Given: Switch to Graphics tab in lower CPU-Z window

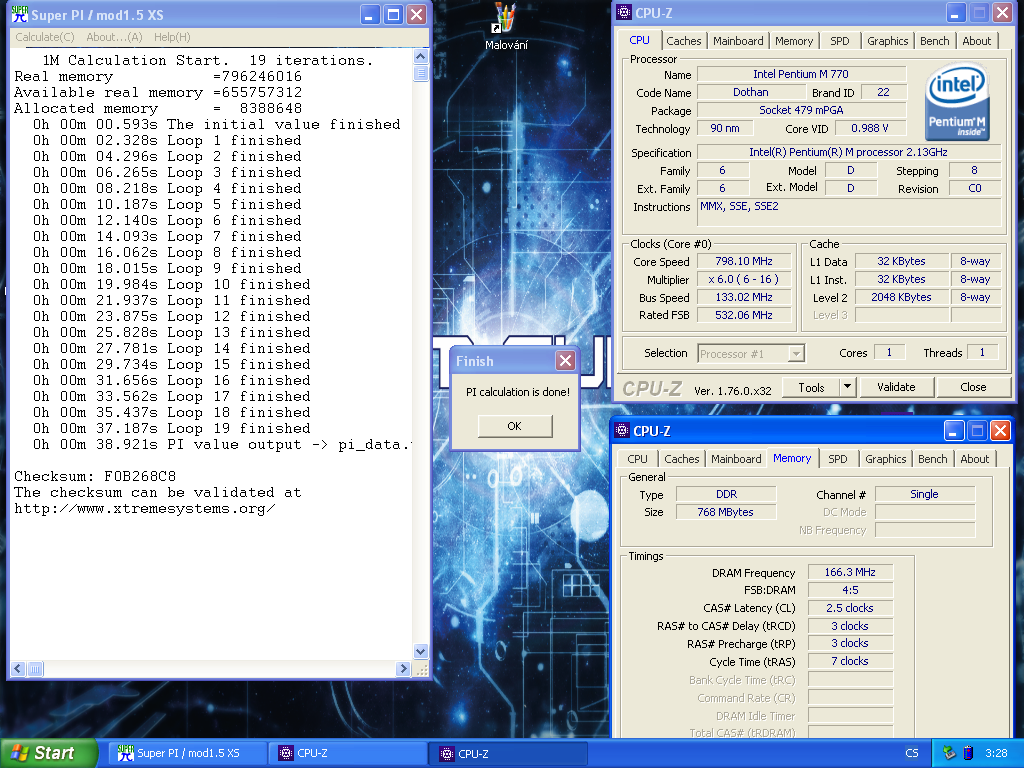Looking at the screenshot, I should tap(885, 458).
